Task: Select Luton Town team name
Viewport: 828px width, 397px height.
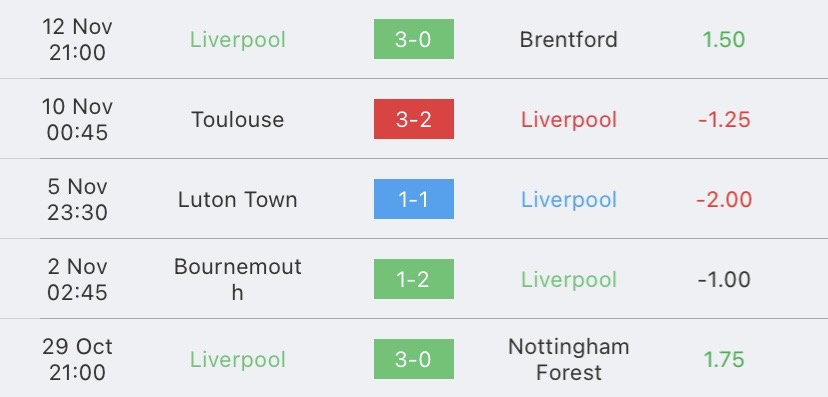Action: point(238,200)
